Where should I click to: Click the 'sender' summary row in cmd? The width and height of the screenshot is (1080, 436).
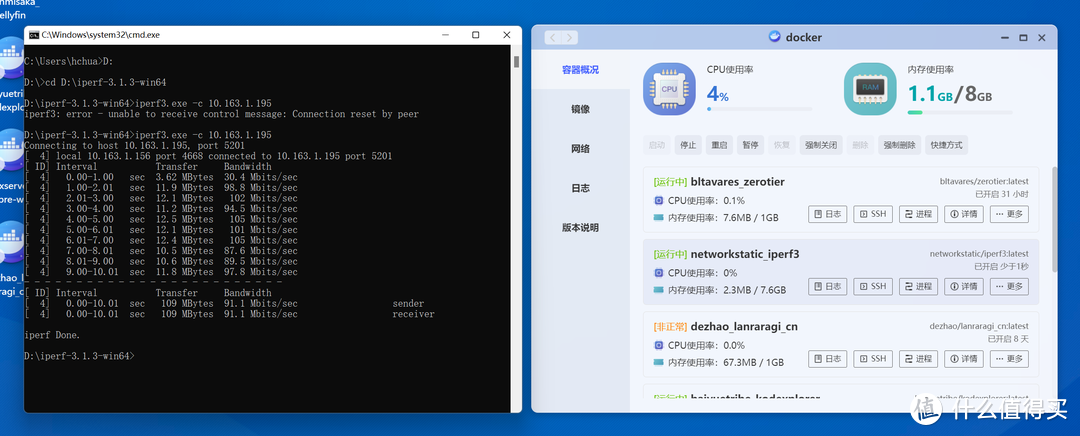coord(229,303)
